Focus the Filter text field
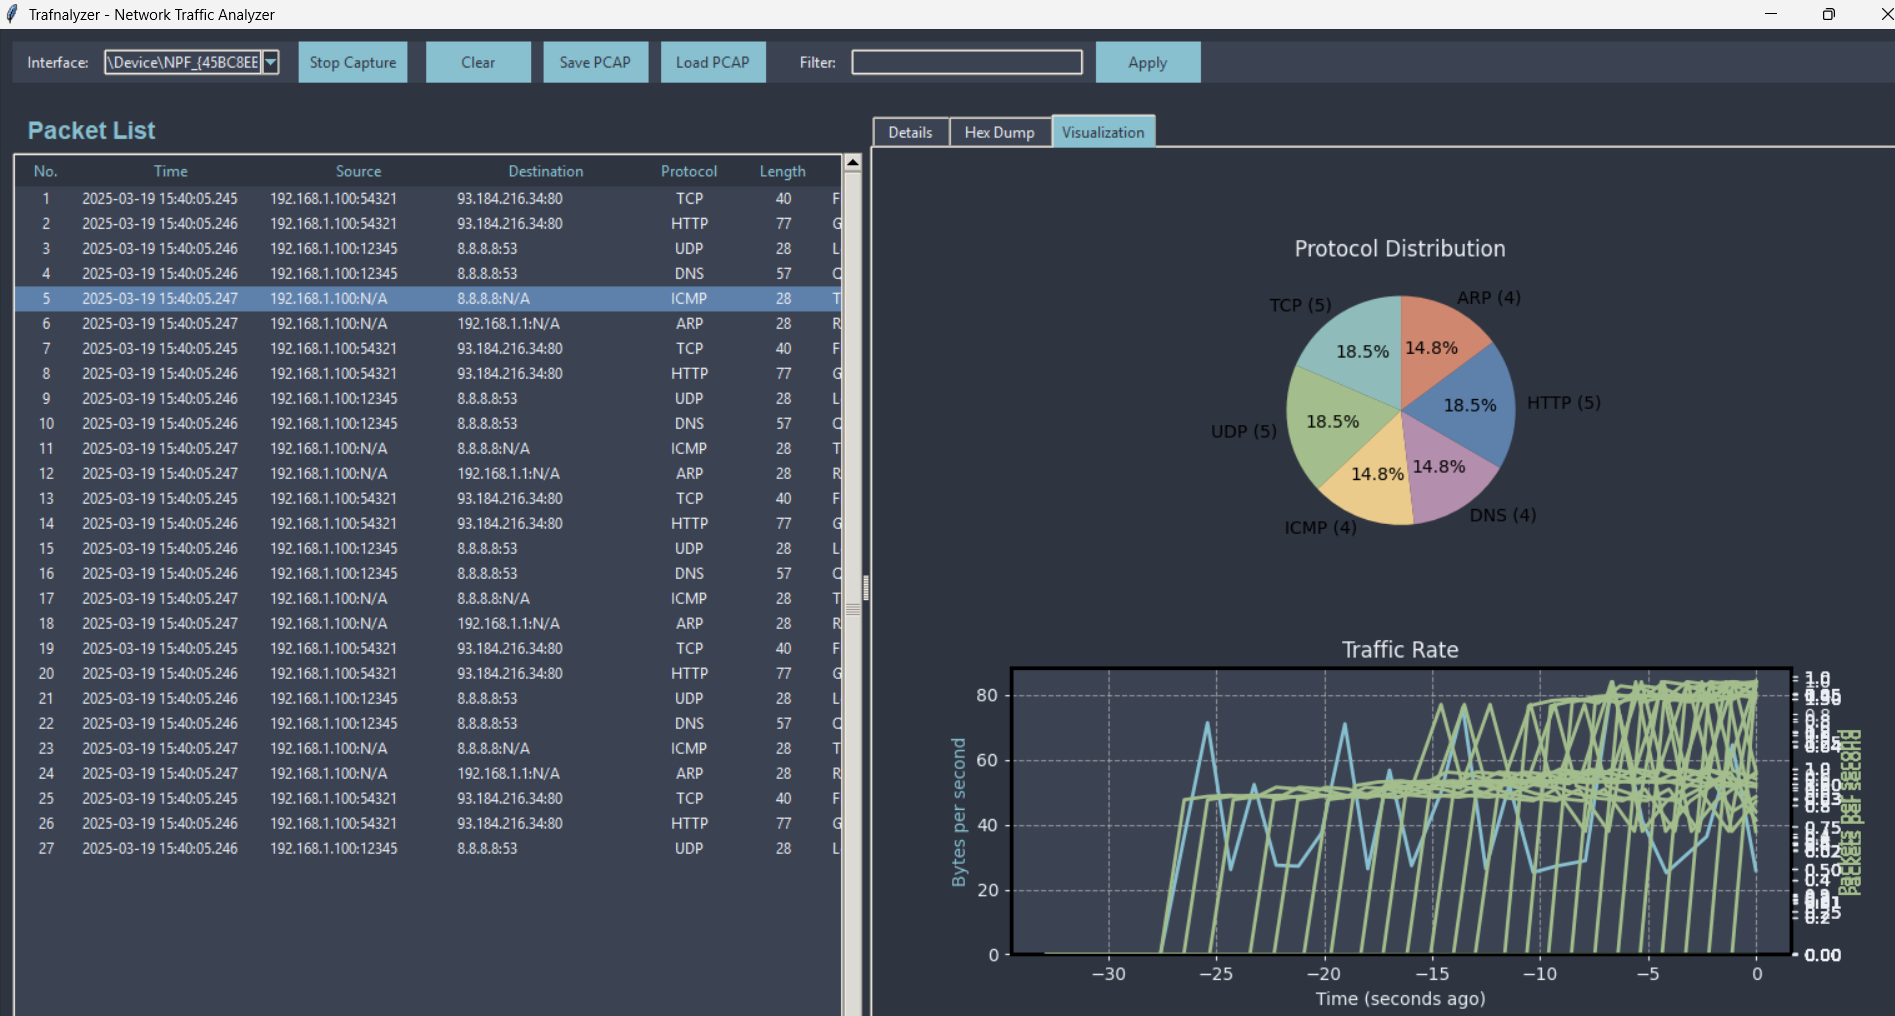 pos(967,62)
